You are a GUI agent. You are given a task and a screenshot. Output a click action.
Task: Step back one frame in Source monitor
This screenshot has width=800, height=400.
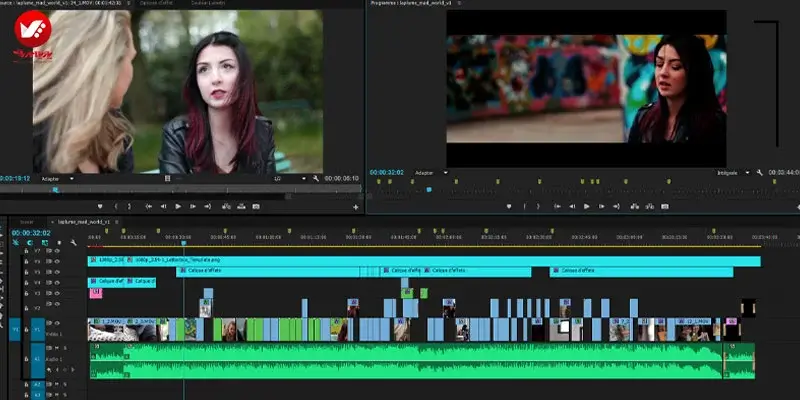tap(163, 206)
